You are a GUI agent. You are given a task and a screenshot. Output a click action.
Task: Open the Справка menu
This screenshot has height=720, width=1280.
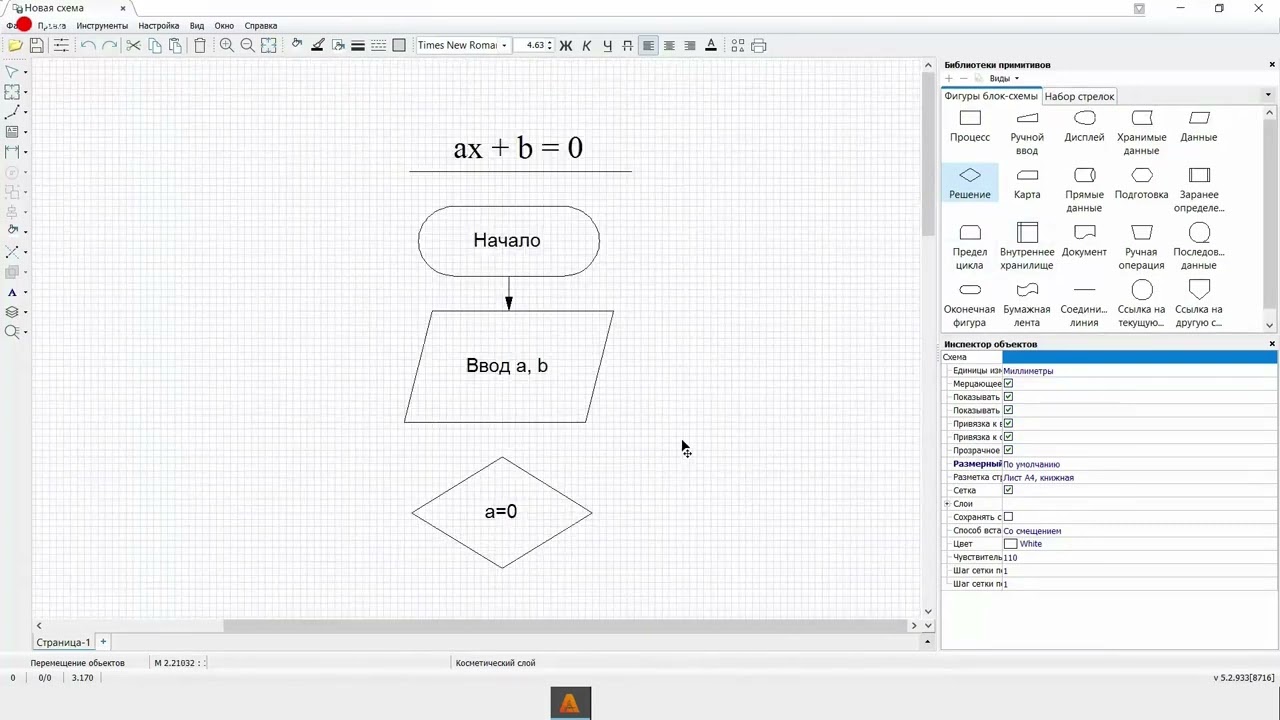pos(261,25)
